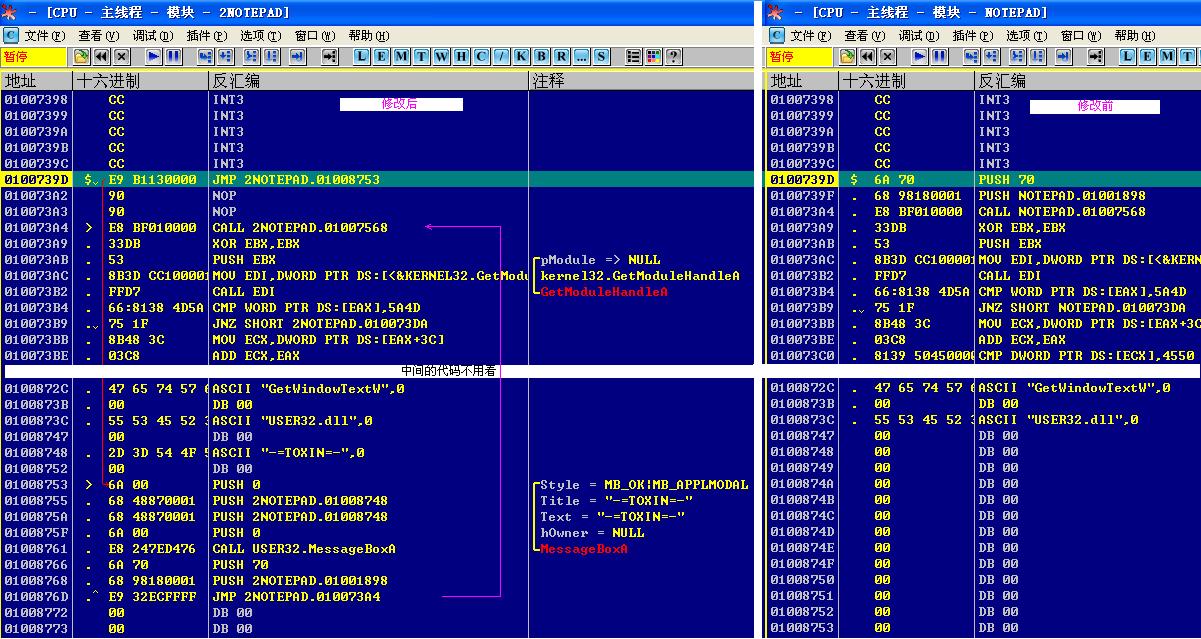Open 插件(P) menu in the 2NOTEPAD window
The image size is (1201, 639).
tap(207, 35)
